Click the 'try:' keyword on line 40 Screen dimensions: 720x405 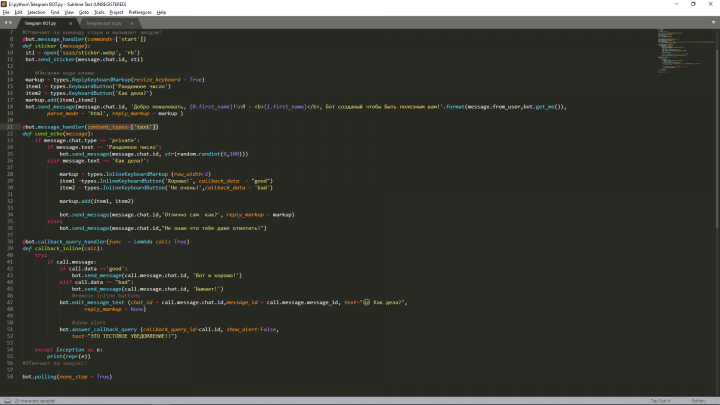click(40, 255)
